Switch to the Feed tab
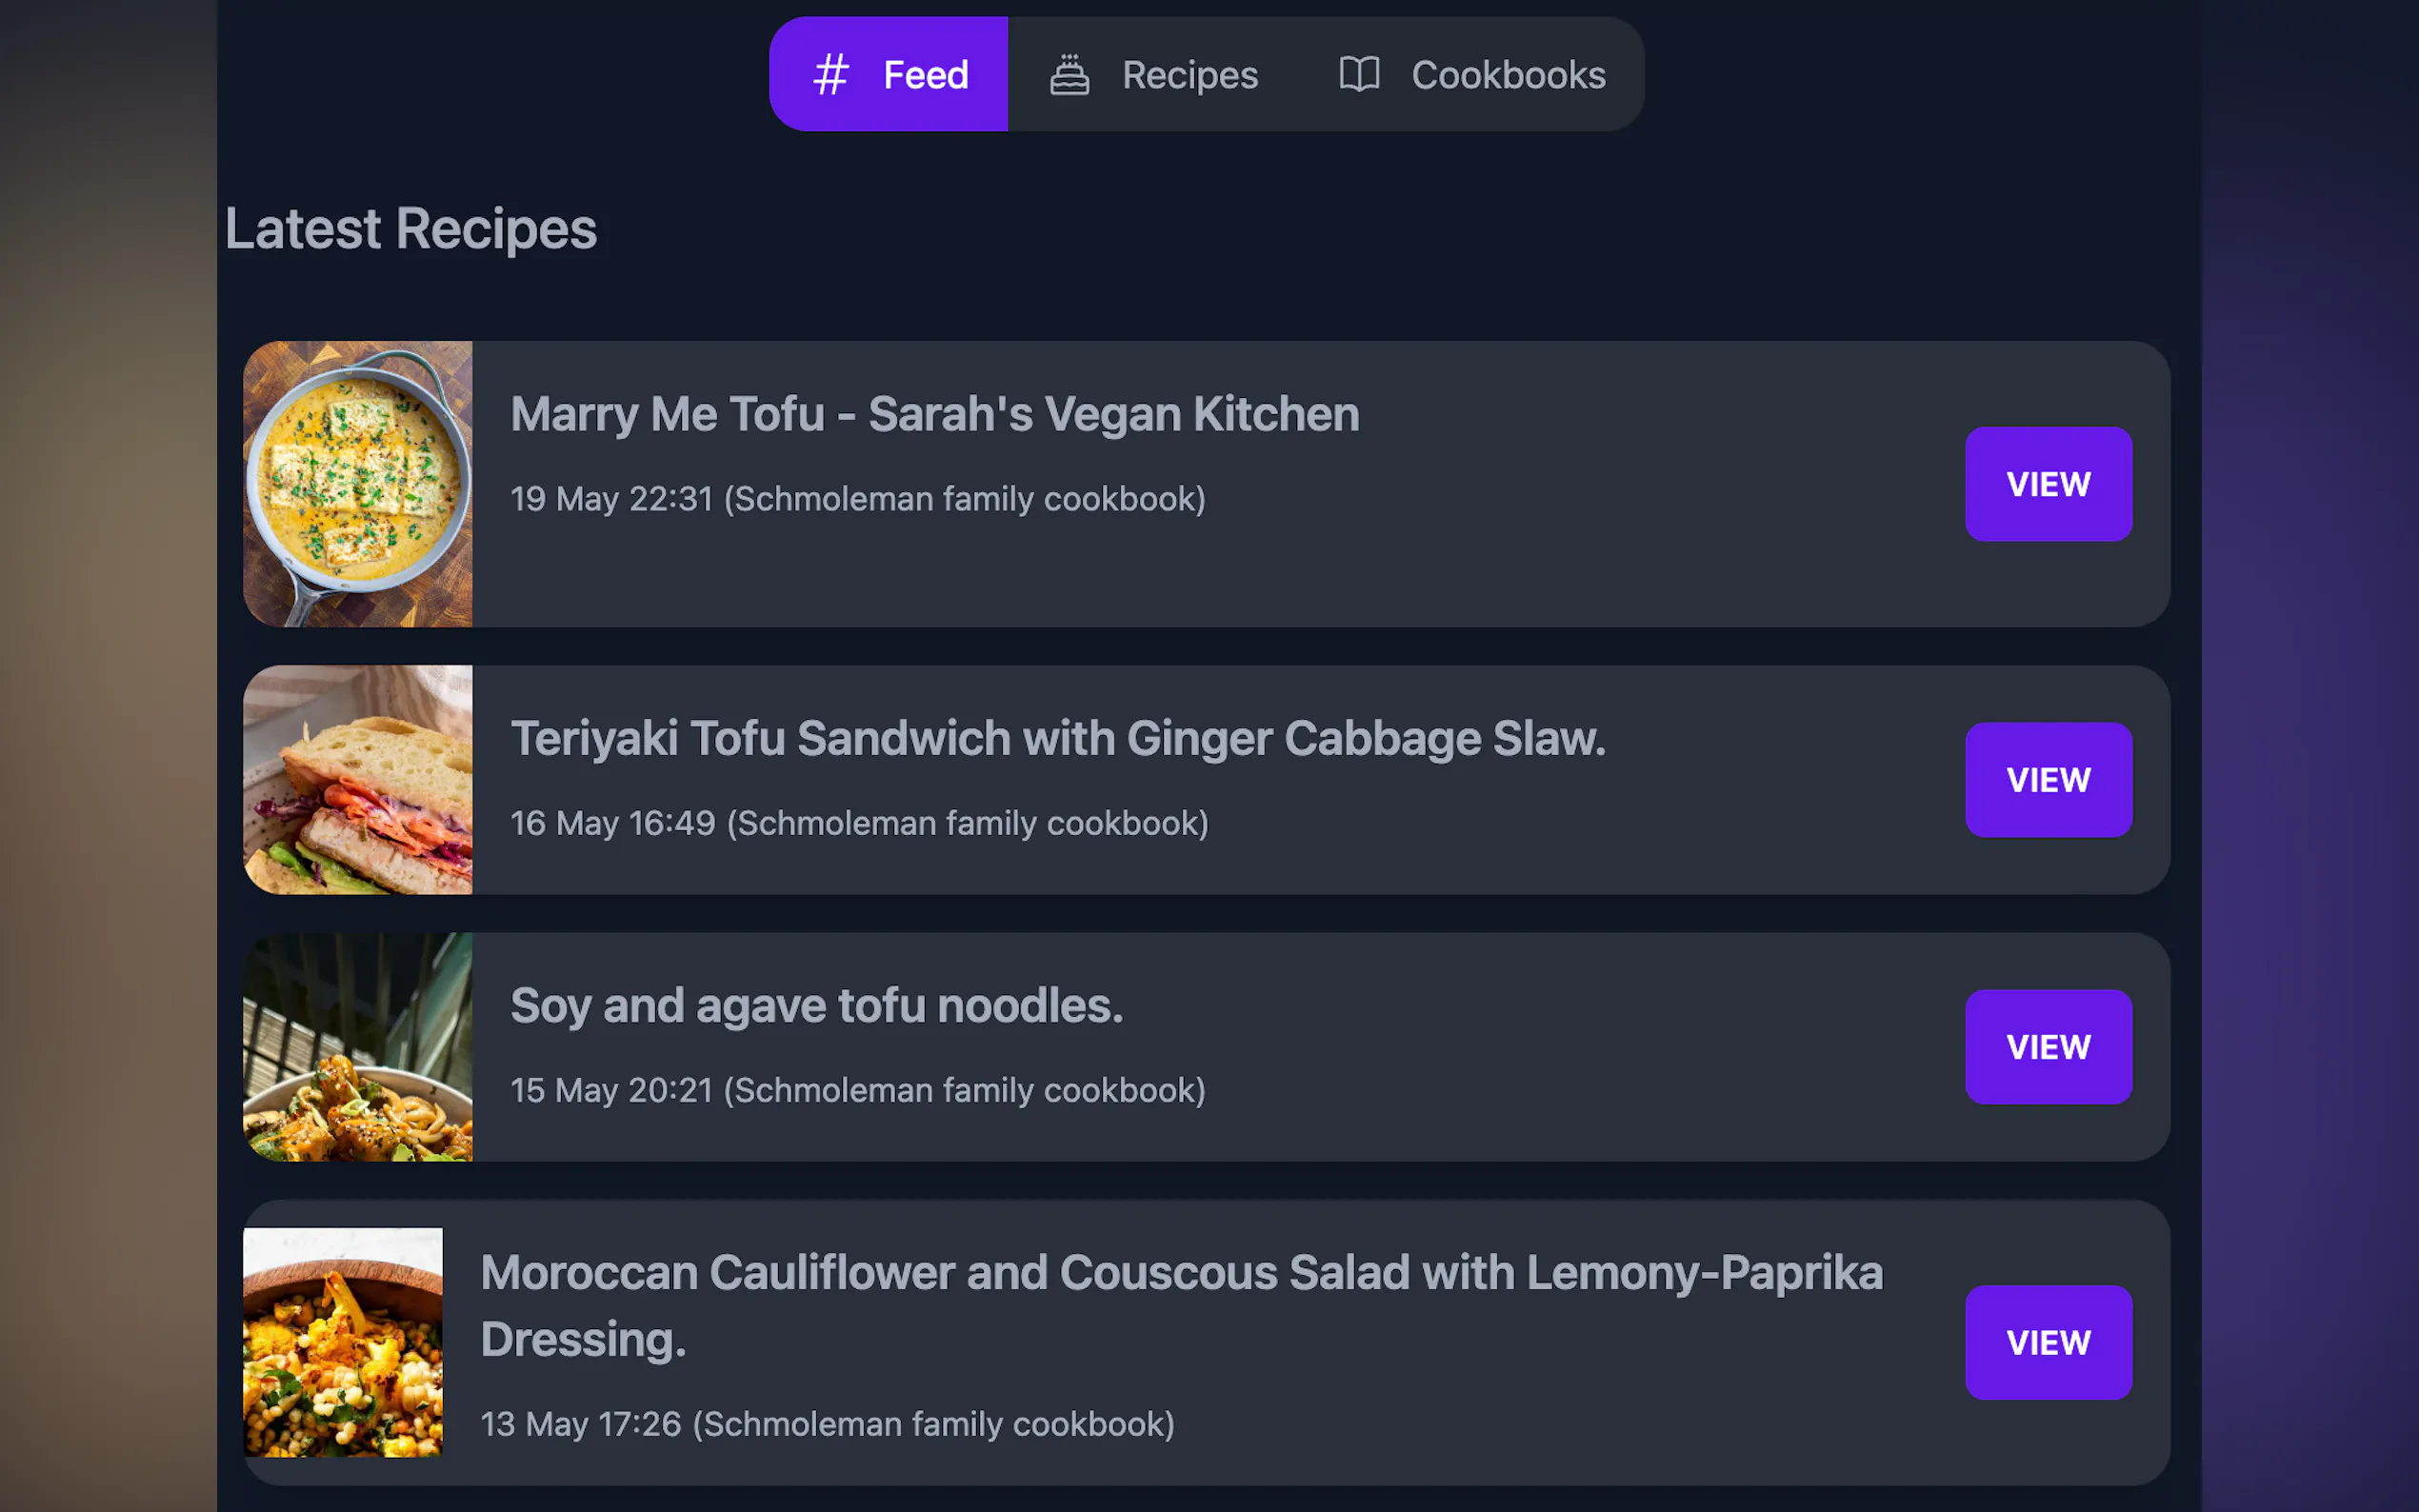This screenshot has width=2419, height=1512. [x=889, y=75]
